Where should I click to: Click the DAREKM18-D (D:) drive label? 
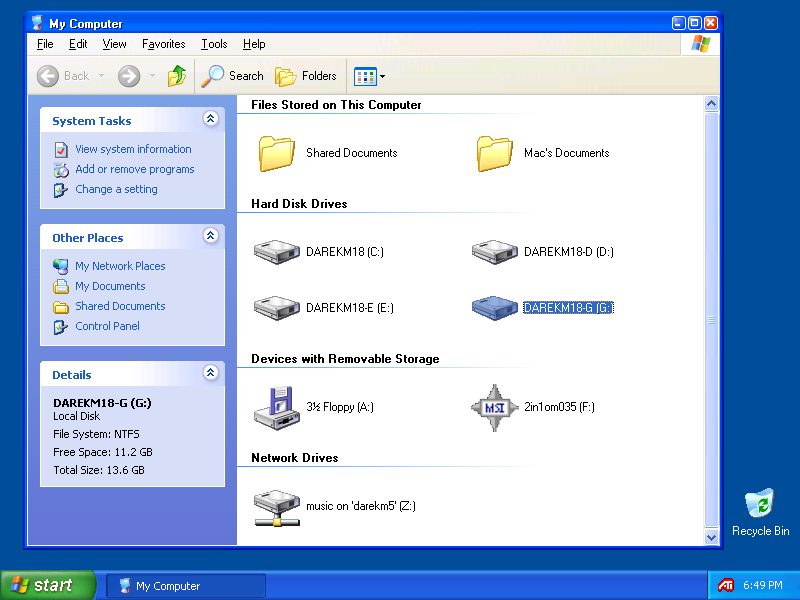pyautogui.click(x=569, y=252)
